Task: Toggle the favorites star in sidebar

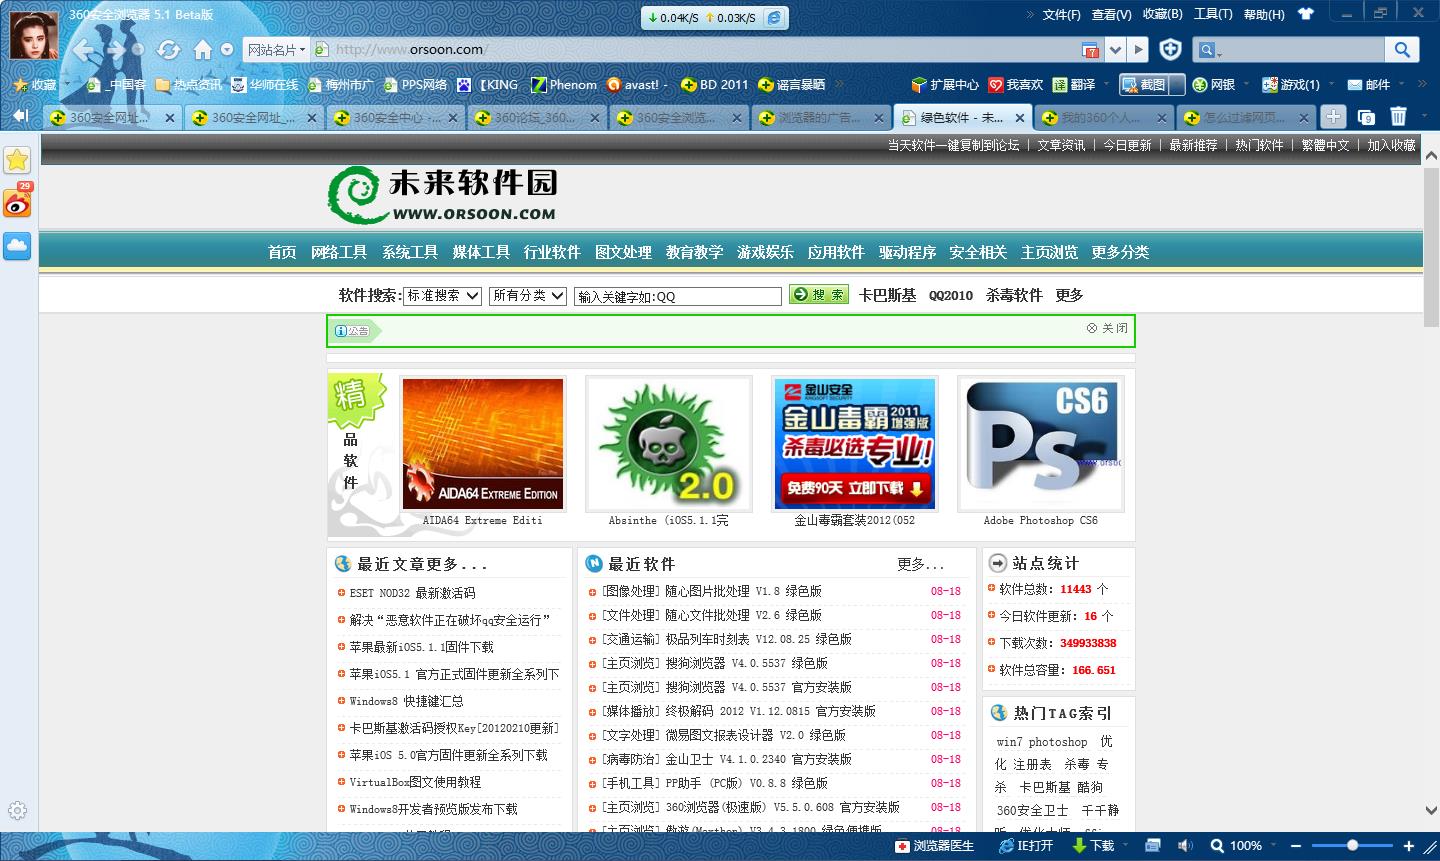Action: click(17, 158)
